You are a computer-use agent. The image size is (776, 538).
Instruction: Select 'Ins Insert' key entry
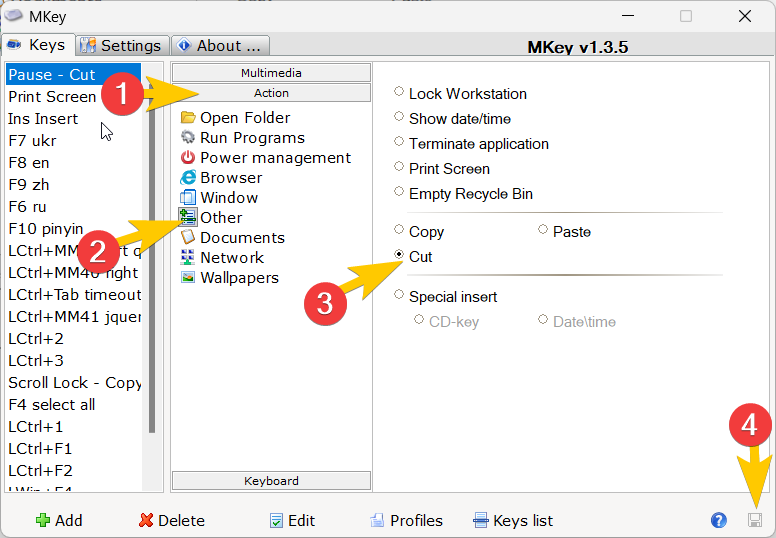(x=73, y=119)
